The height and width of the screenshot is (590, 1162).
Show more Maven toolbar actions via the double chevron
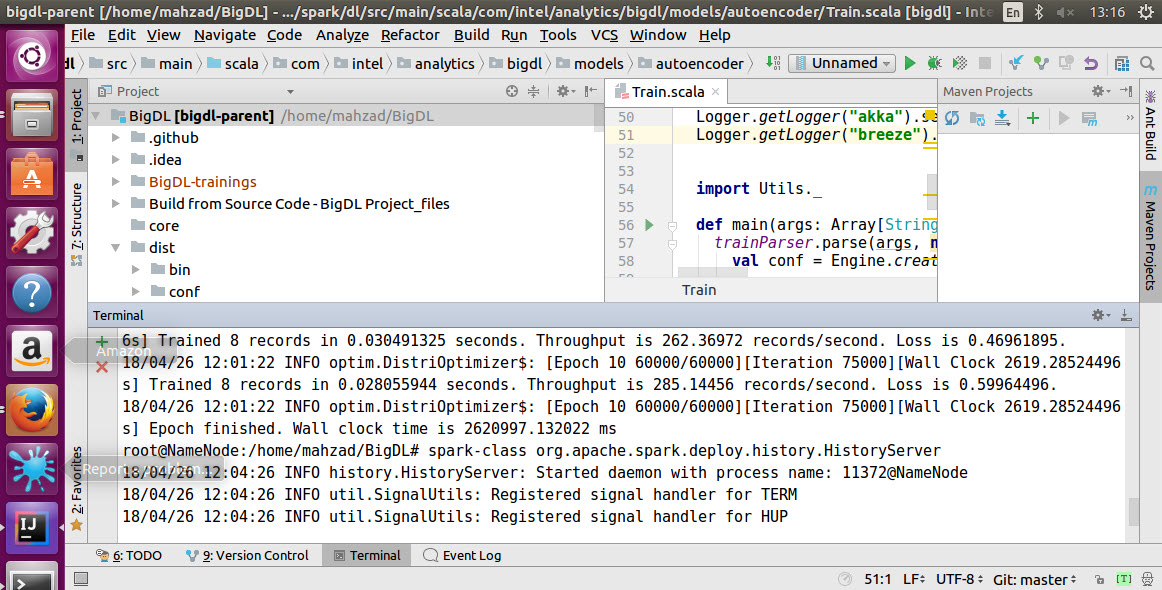point(1129,118)
